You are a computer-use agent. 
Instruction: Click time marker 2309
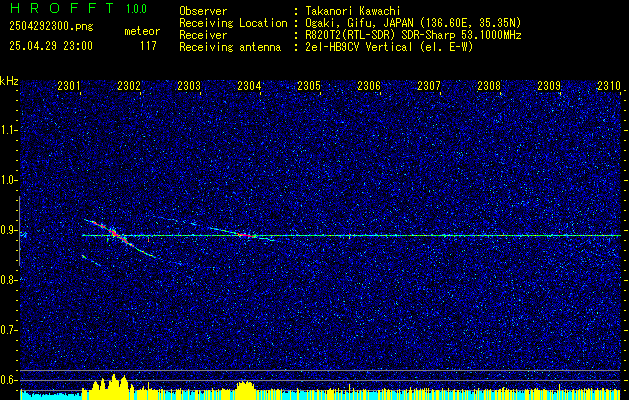pyautogui.click(x=549, y=86)
